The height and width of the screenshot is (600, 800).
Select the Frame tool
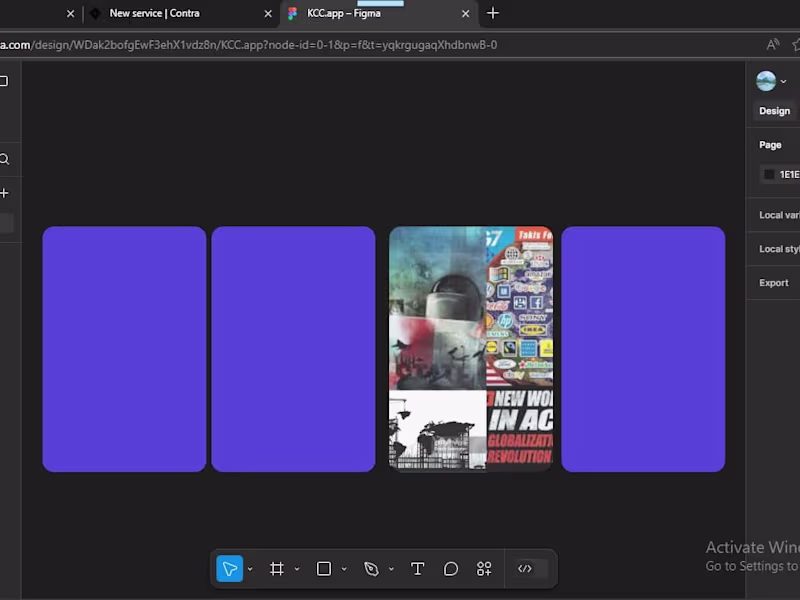tap(277, 568)
